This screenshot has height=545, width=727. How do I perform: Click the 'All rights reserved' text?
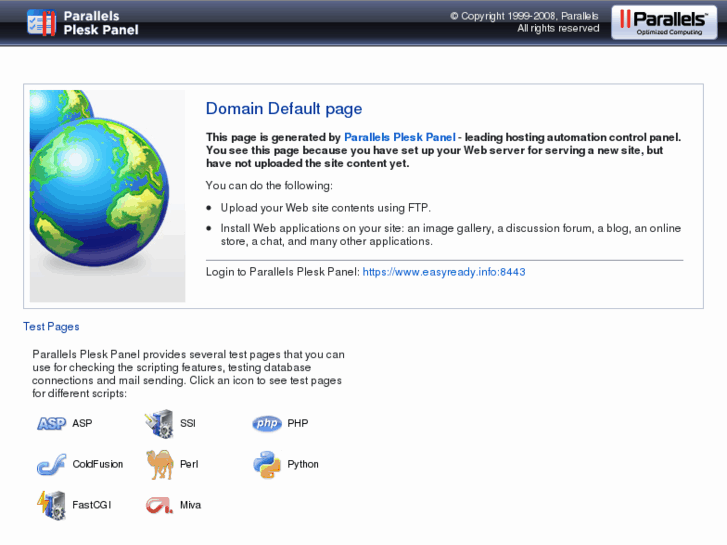click(558, 29)
